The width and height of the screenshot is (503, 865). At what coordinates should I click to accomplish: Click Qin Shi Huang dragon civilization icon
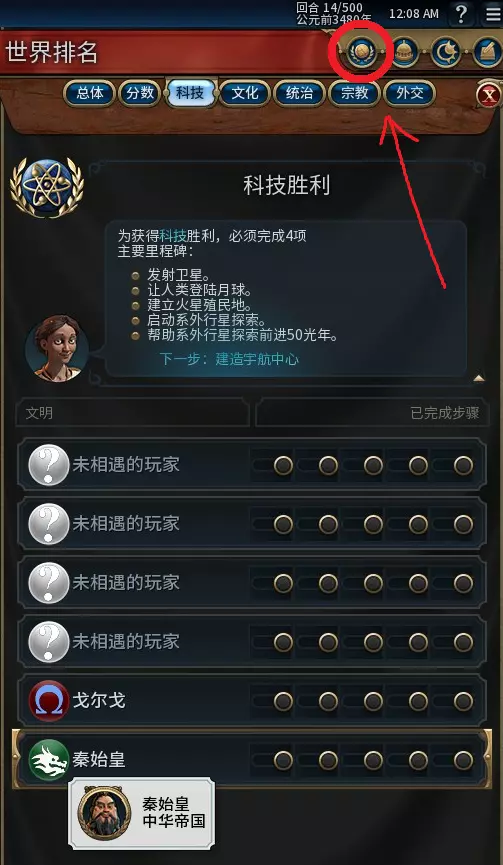tap(49, 760)
